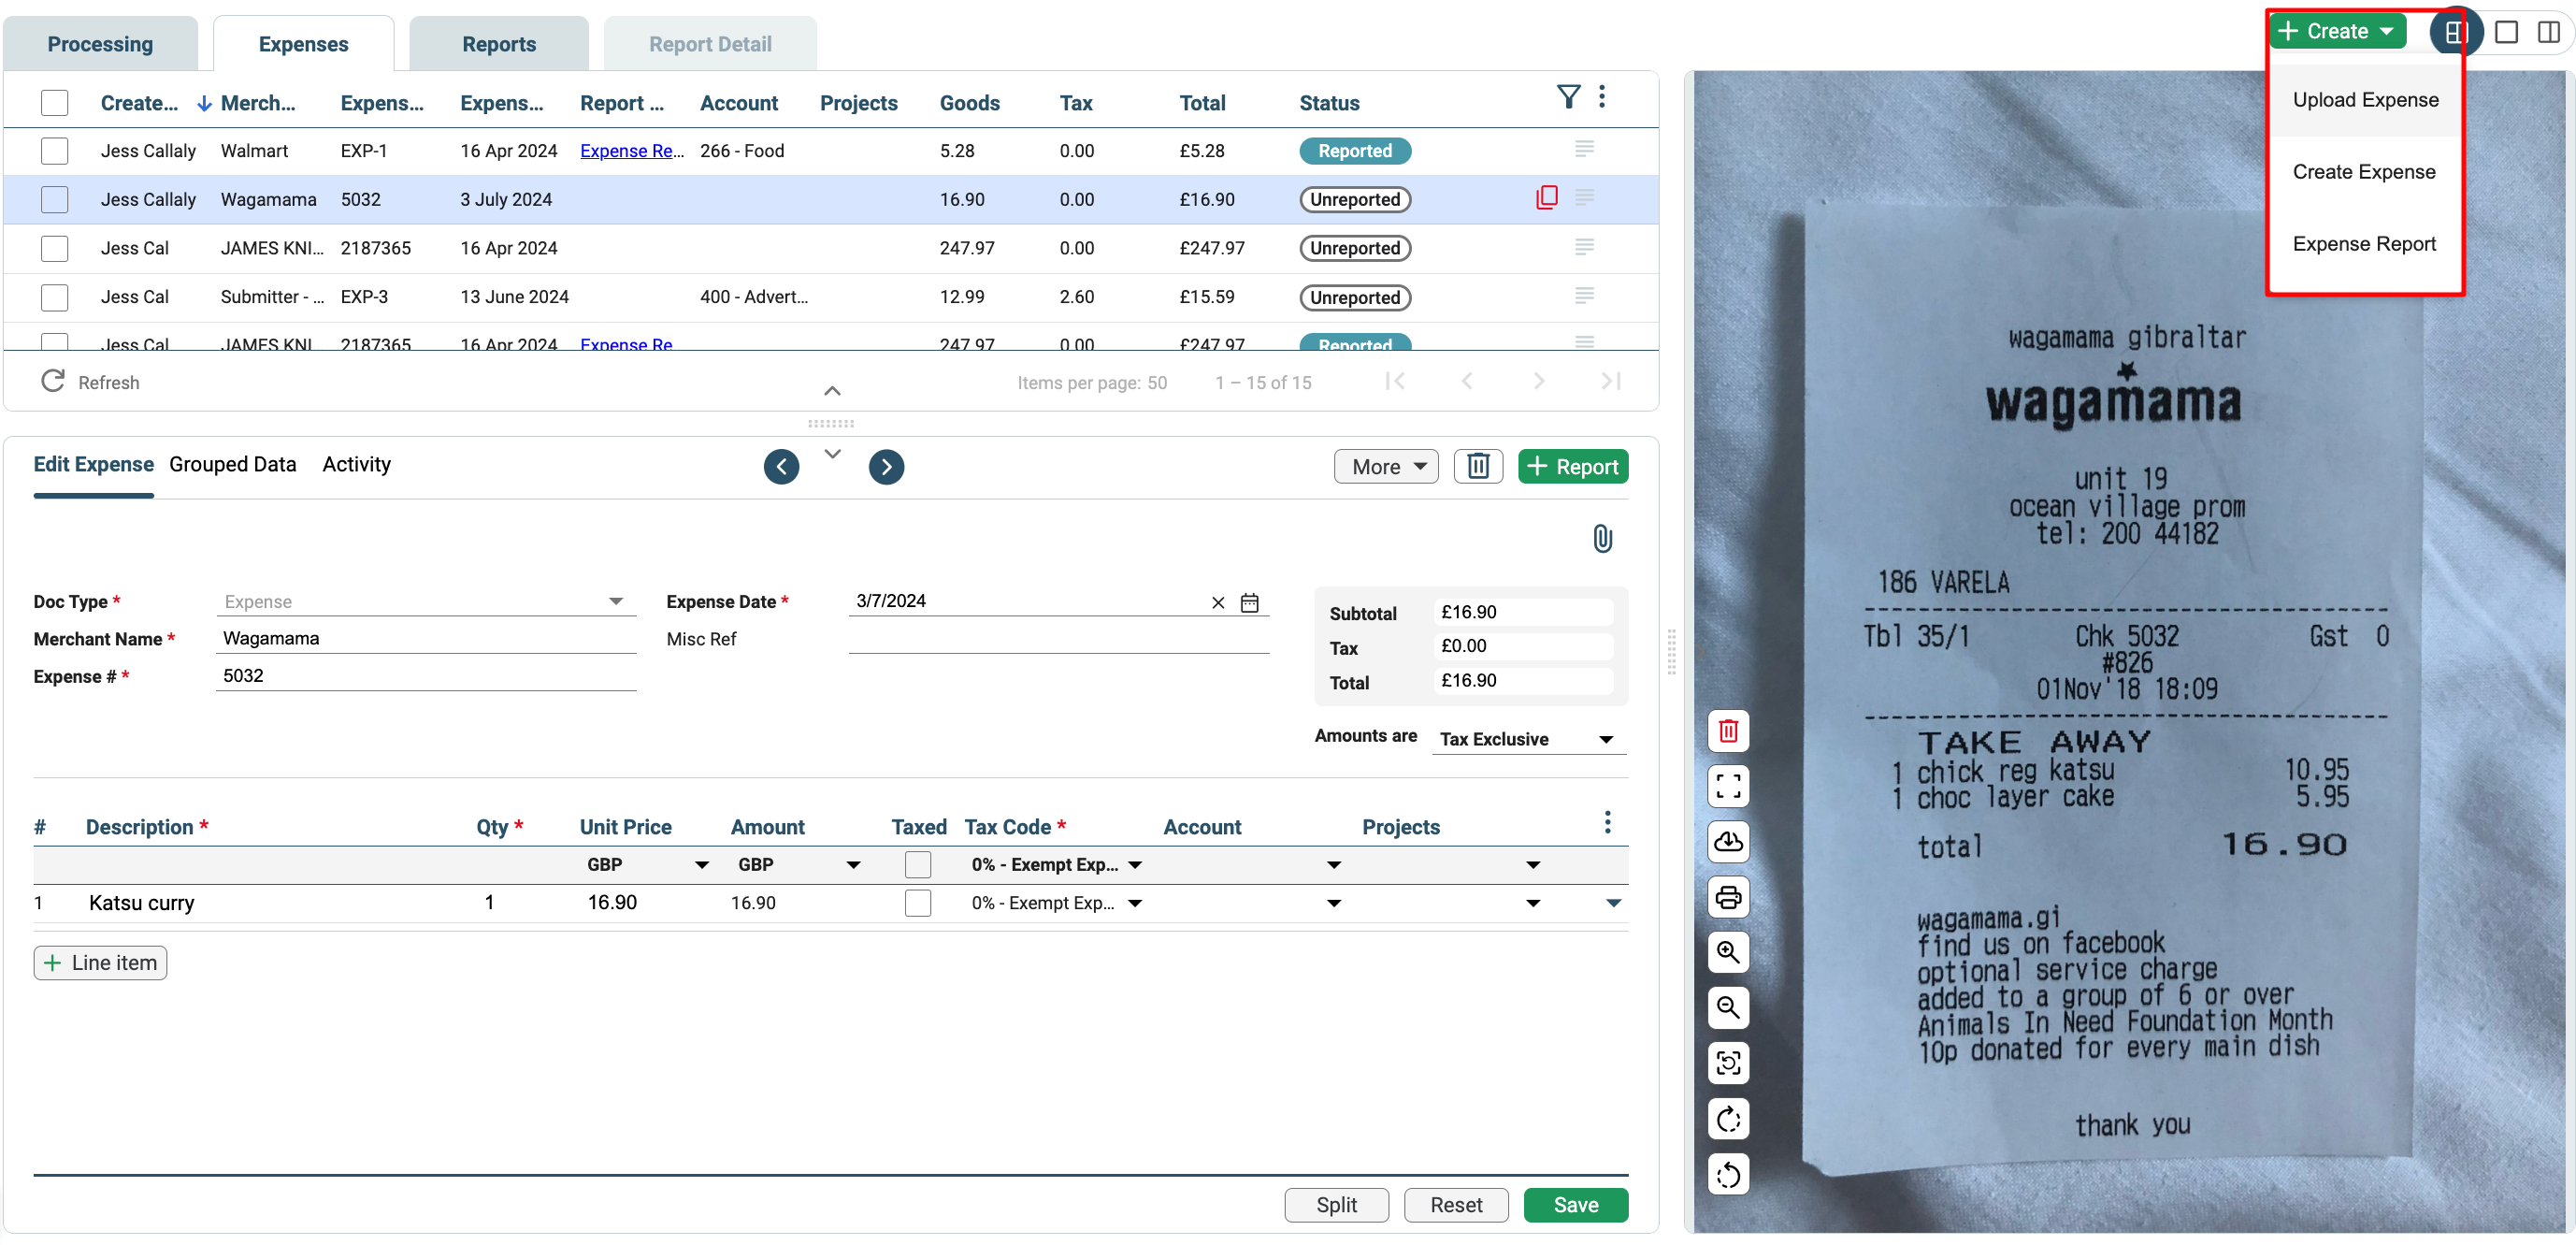
Task: Rotate the receipt clockwise
Action: pos(1728,1119)
